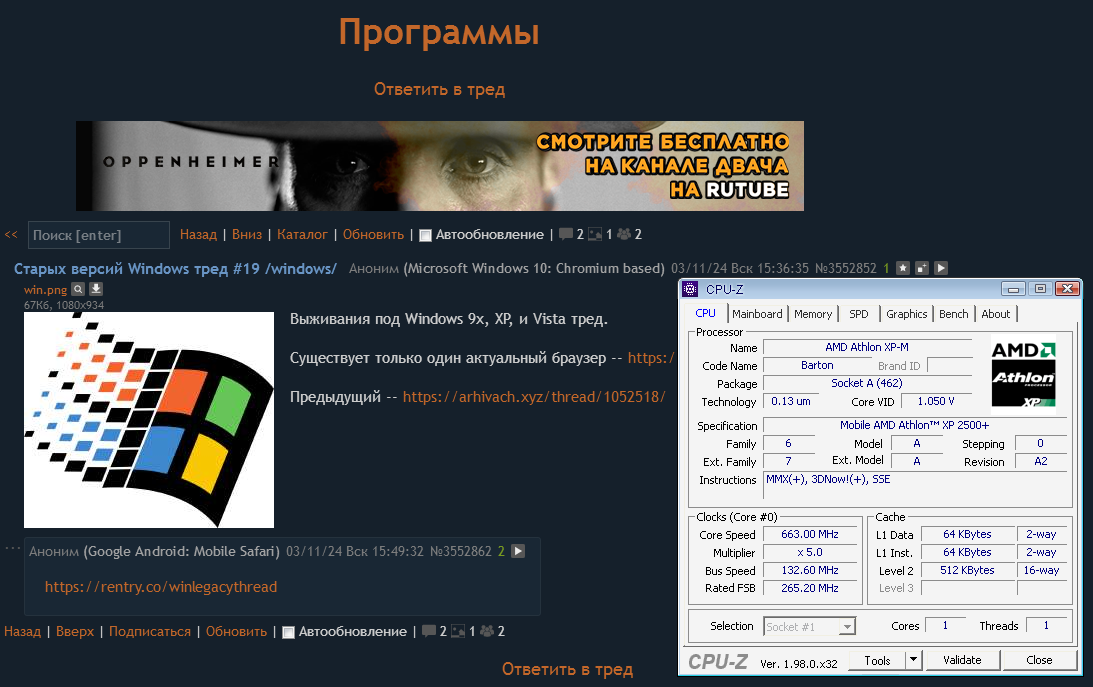Switch to the Bench tab
This screenshot has height=687, width=1093.
pos(954,314)
